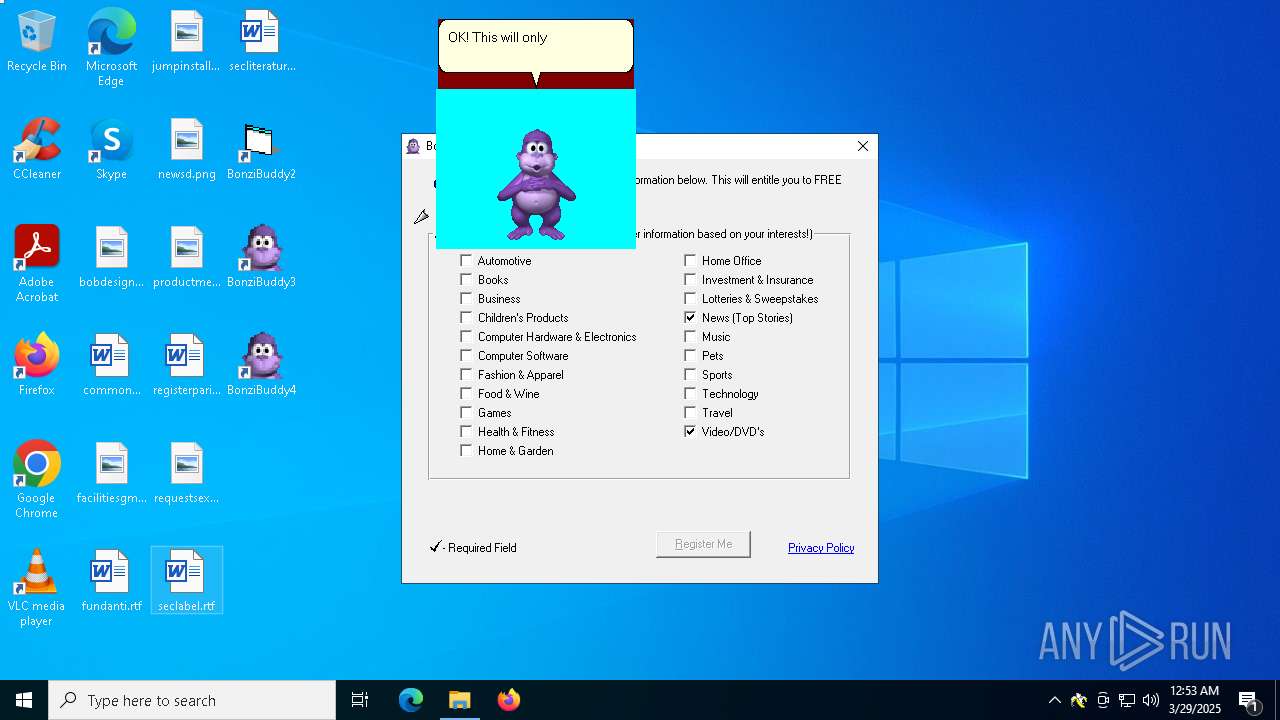The image size is (1280, 720).
Task: Click the Bonzi purple gorilla character
Action: [x=537, y=185]
